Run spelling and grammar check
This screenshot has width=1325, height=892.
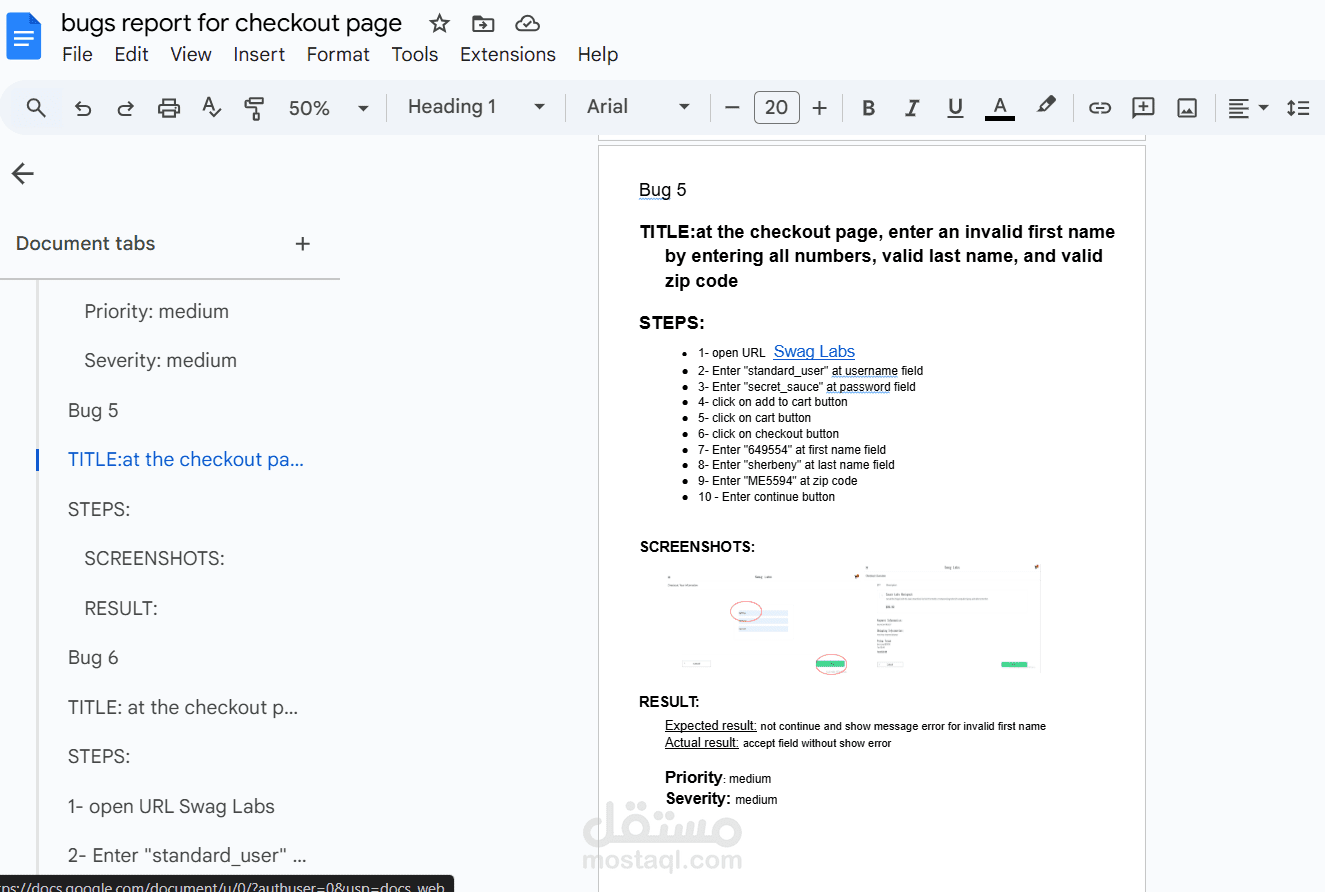tap(211, 108)
